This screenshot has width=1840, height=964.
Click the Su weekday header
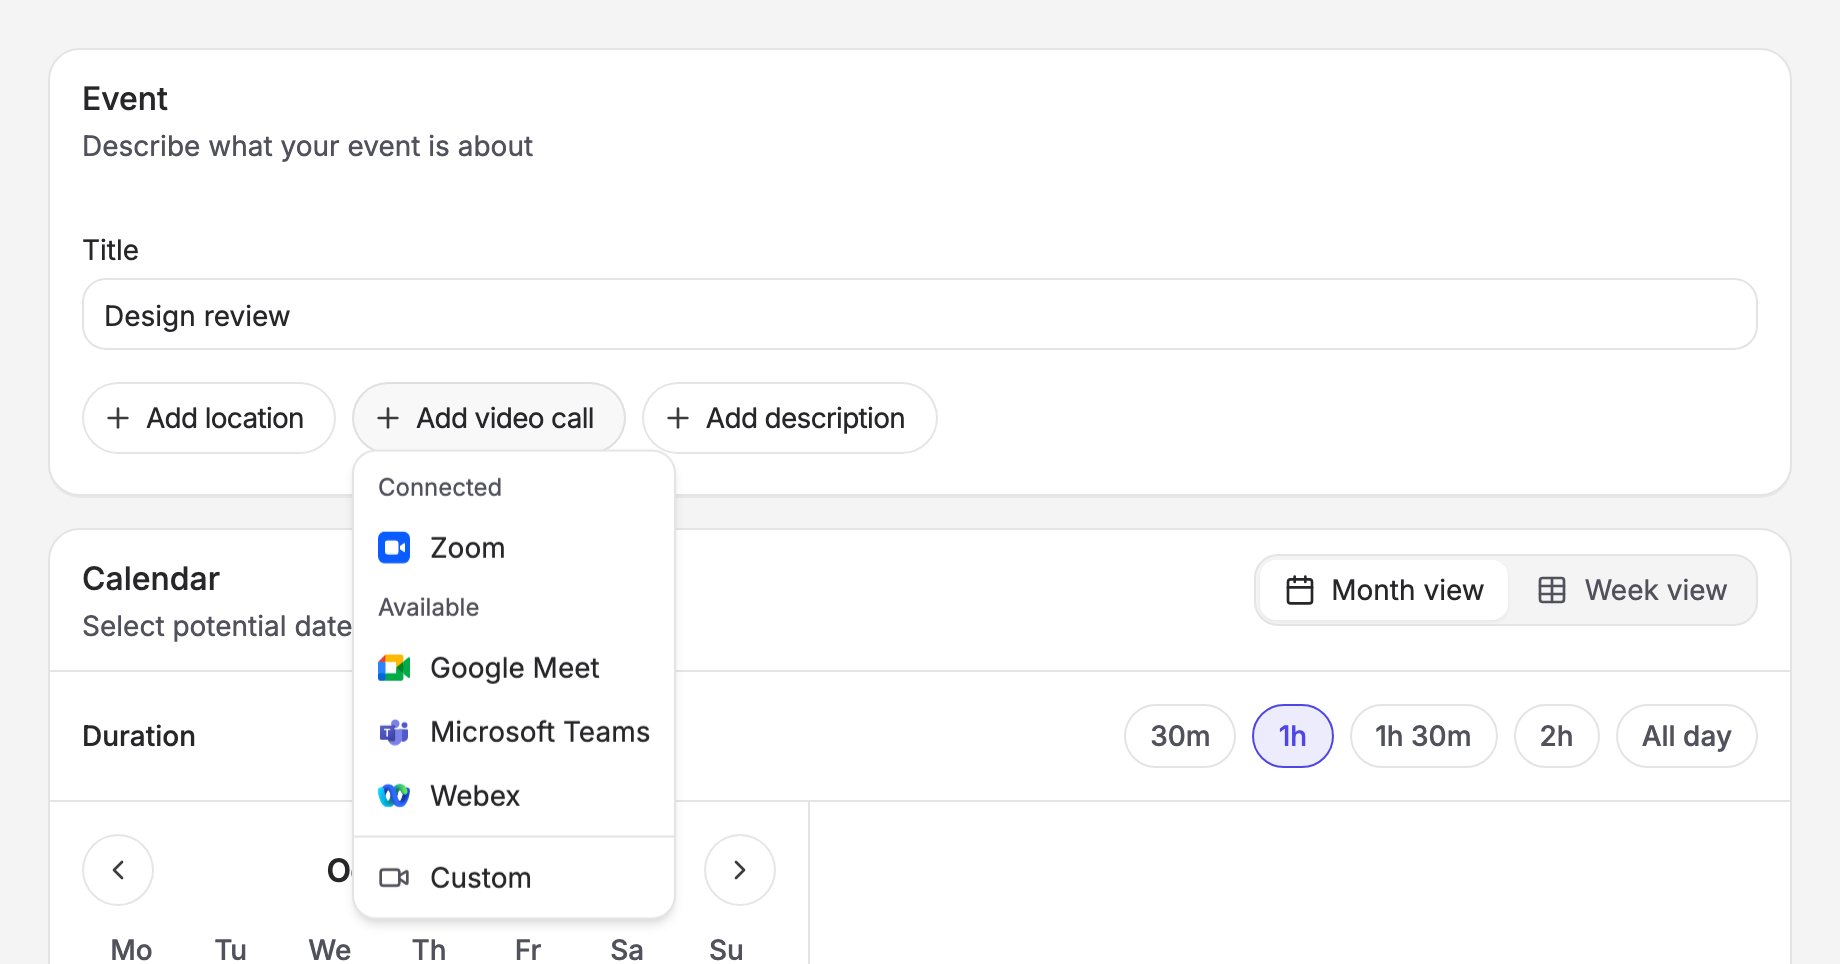point(726,949)
